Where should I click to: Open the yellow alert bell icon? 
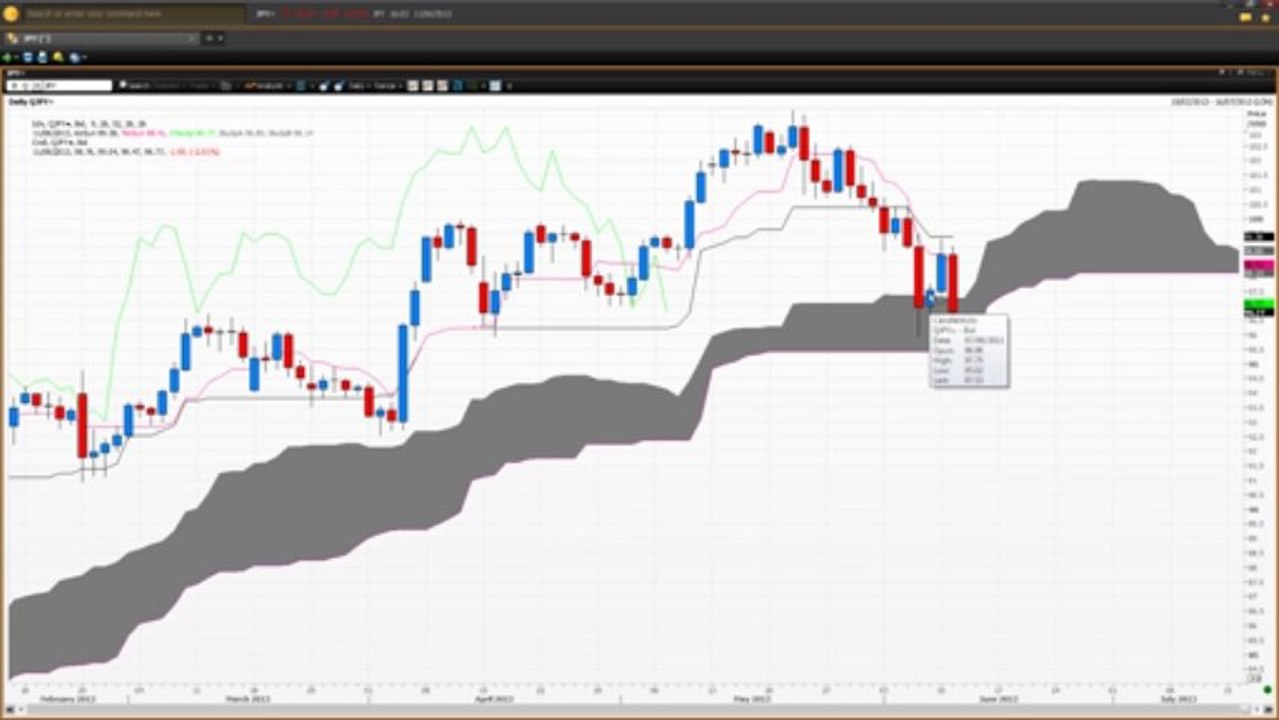click(x=58, y=57)
